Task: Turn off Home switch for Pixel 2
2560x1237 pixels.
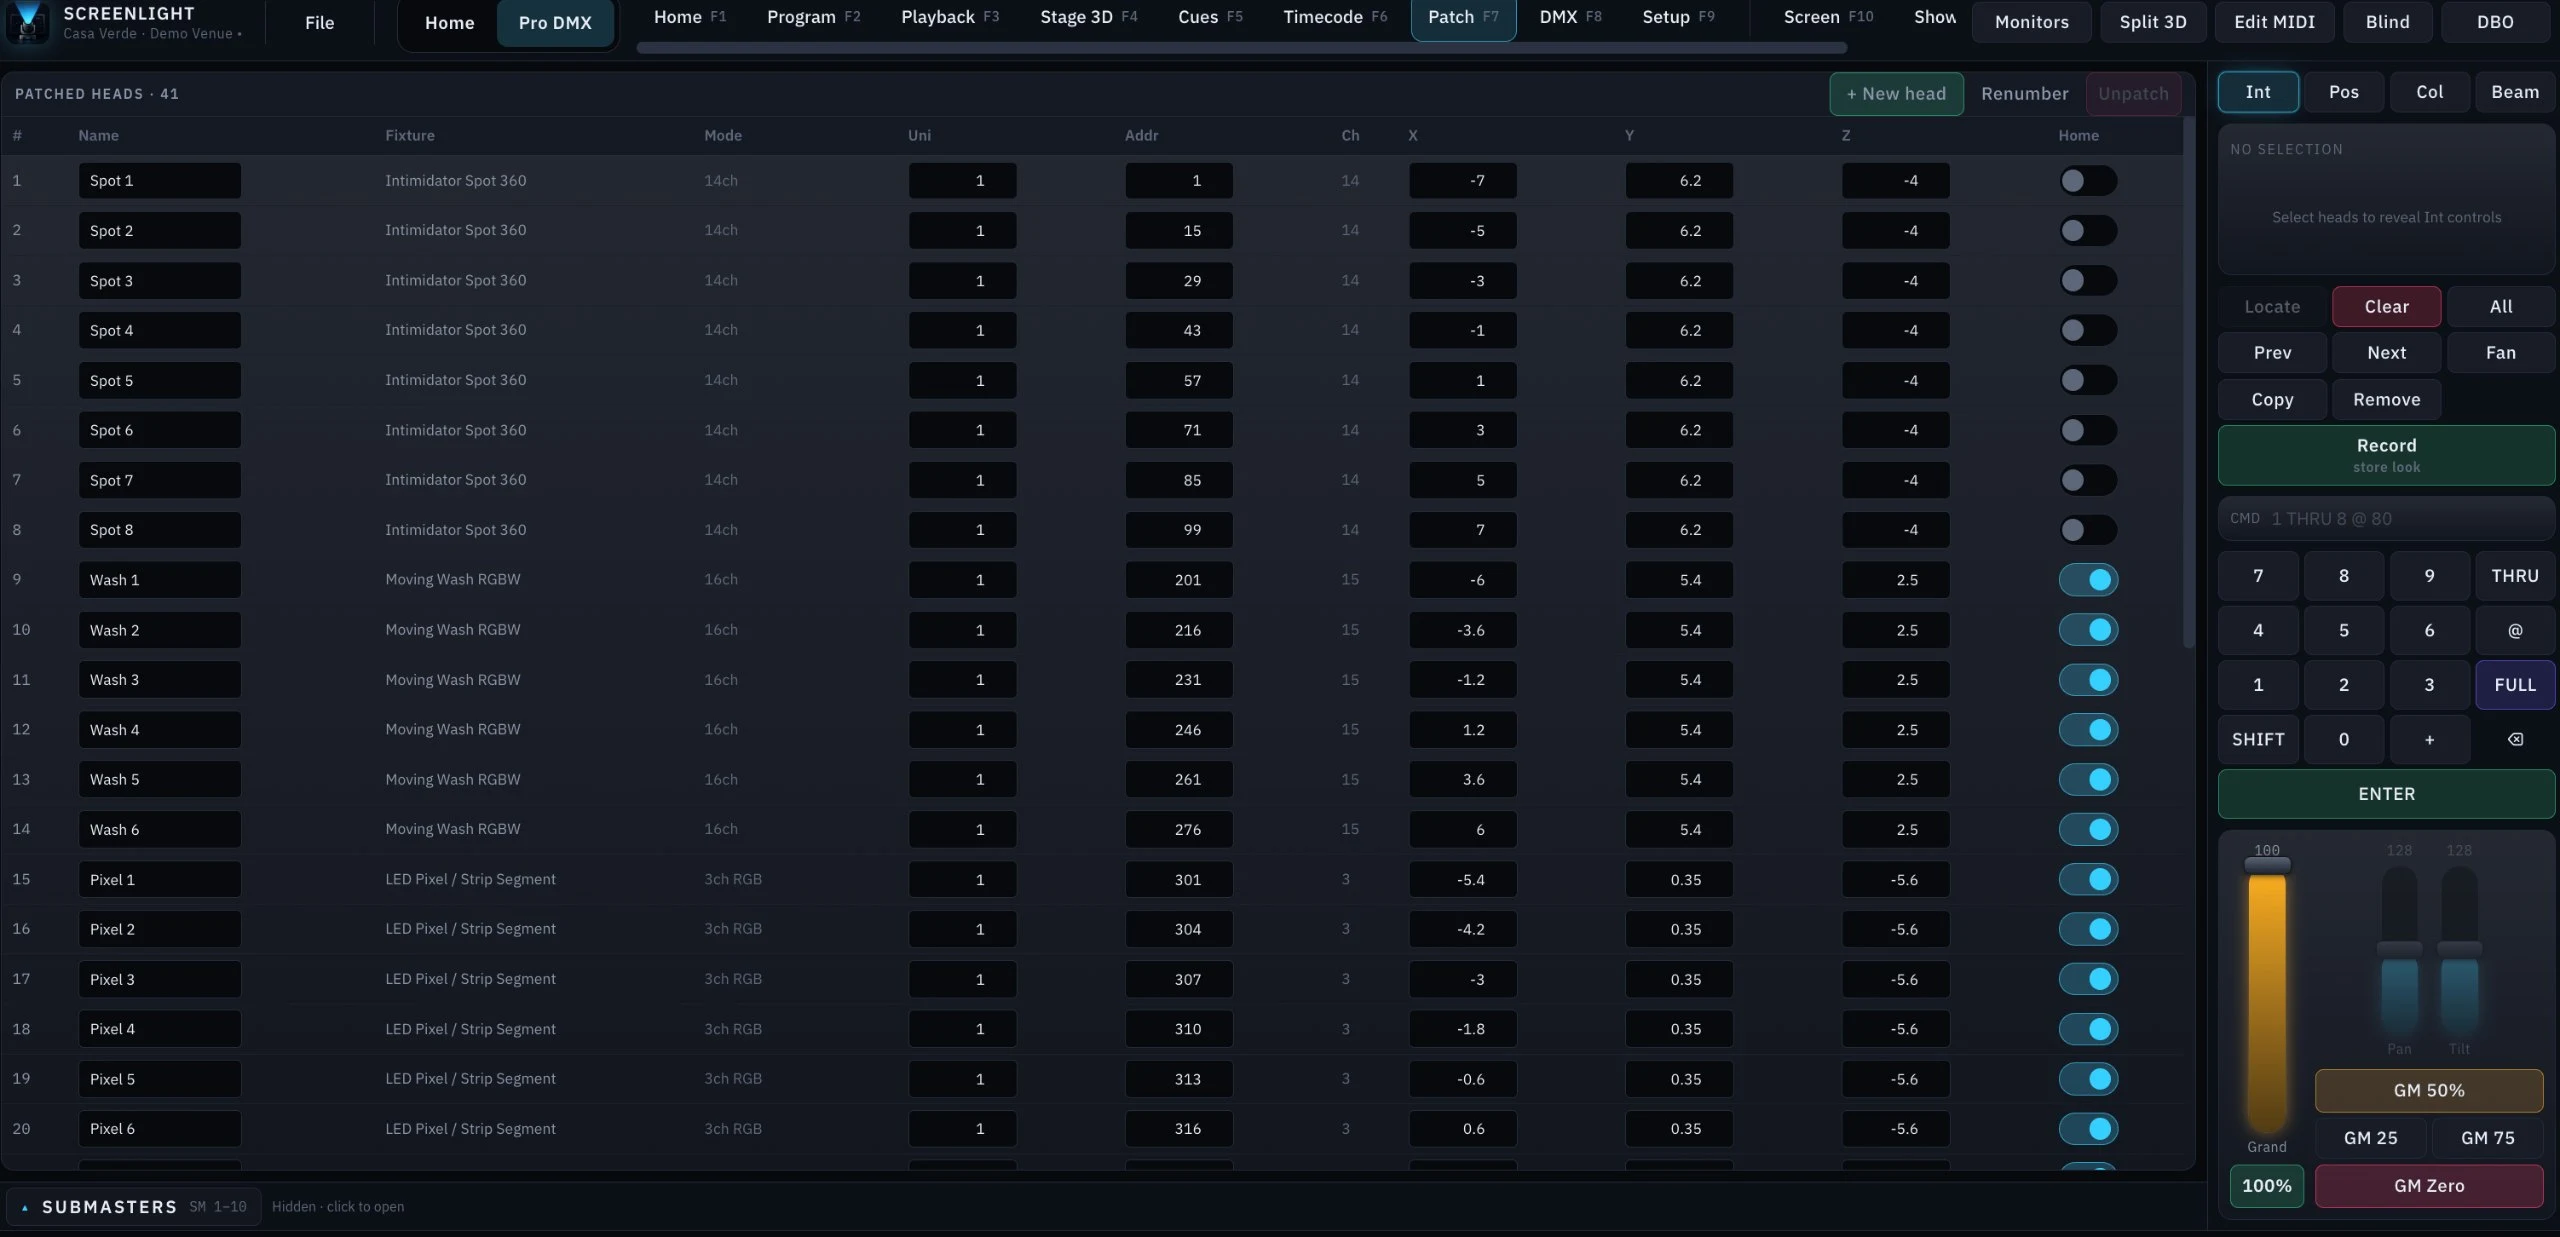Action: [2088, 929]
